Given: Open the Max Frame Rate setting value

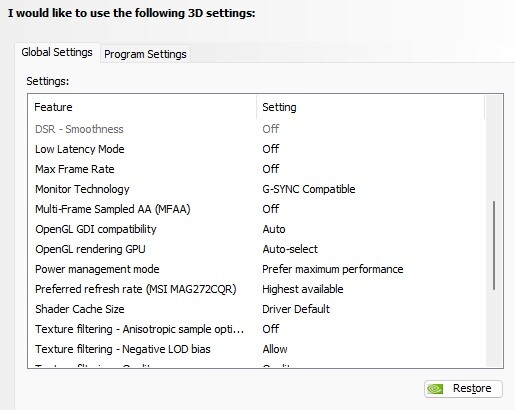Looking at the screenshot, I should (x=271, y=169).
